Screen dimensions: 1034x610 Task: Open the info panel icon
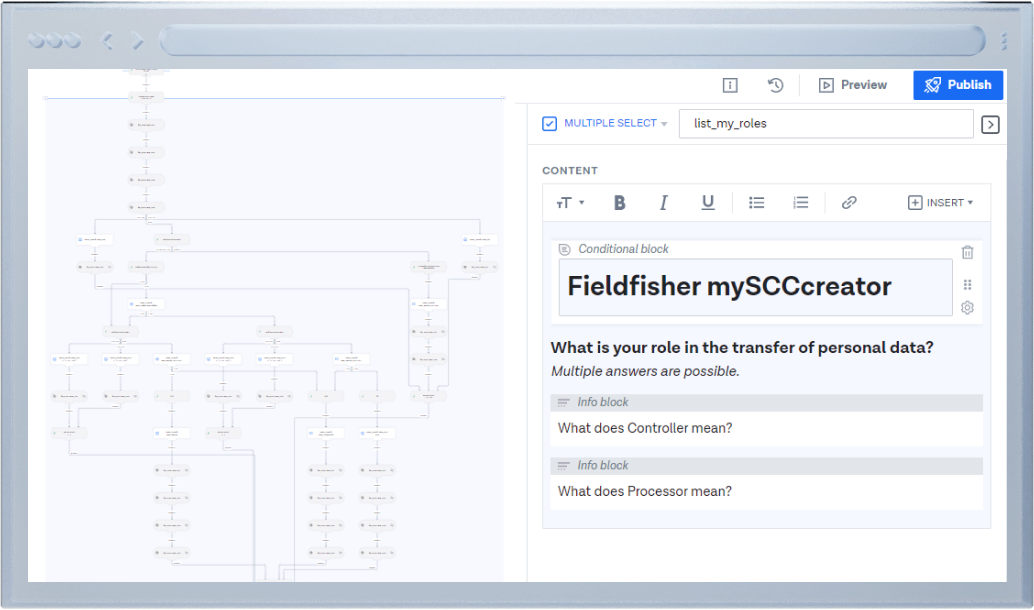coord(730,85)
